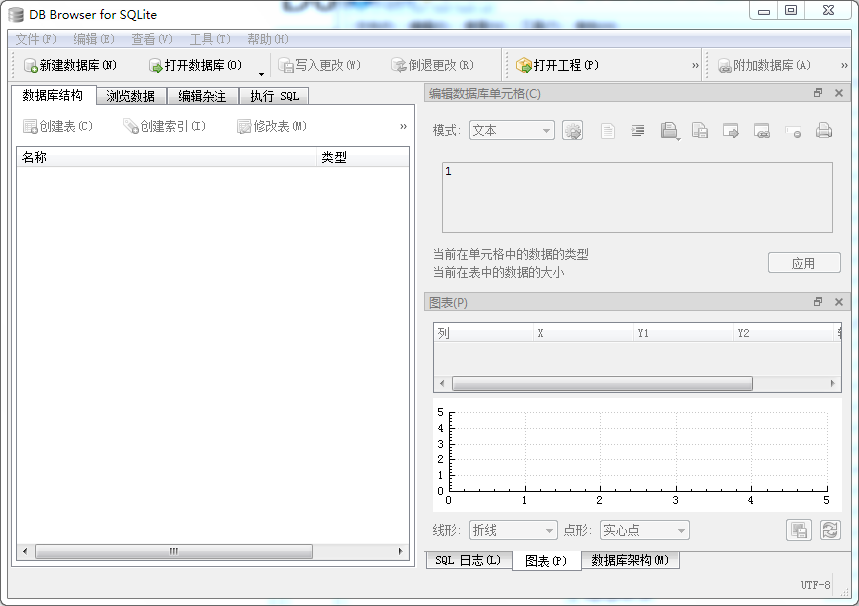Click the 应用 apply button
Viewport: 859px width, 606px height.
pos(804,263)
